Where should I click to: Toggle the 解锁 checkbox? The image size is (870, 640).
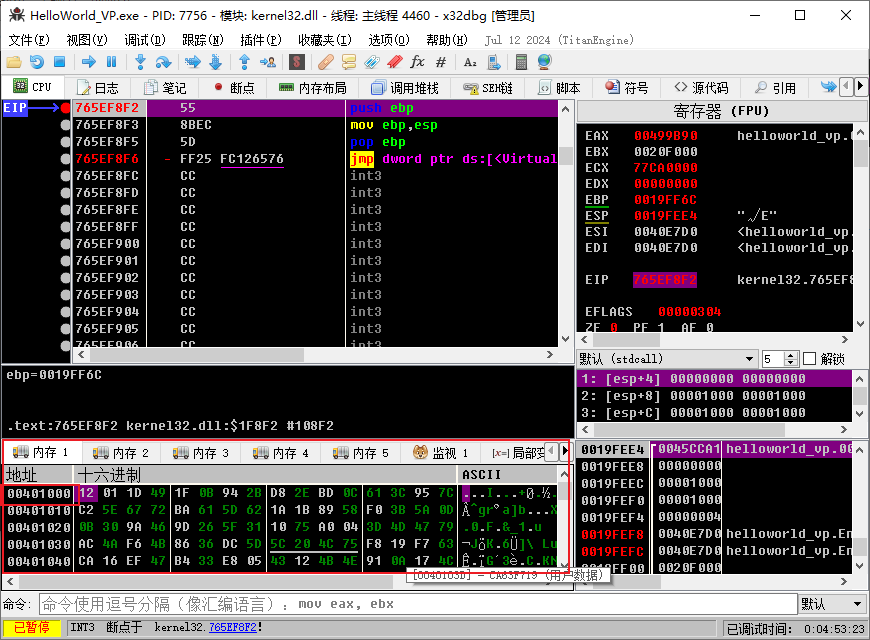(x=810, y=359)
